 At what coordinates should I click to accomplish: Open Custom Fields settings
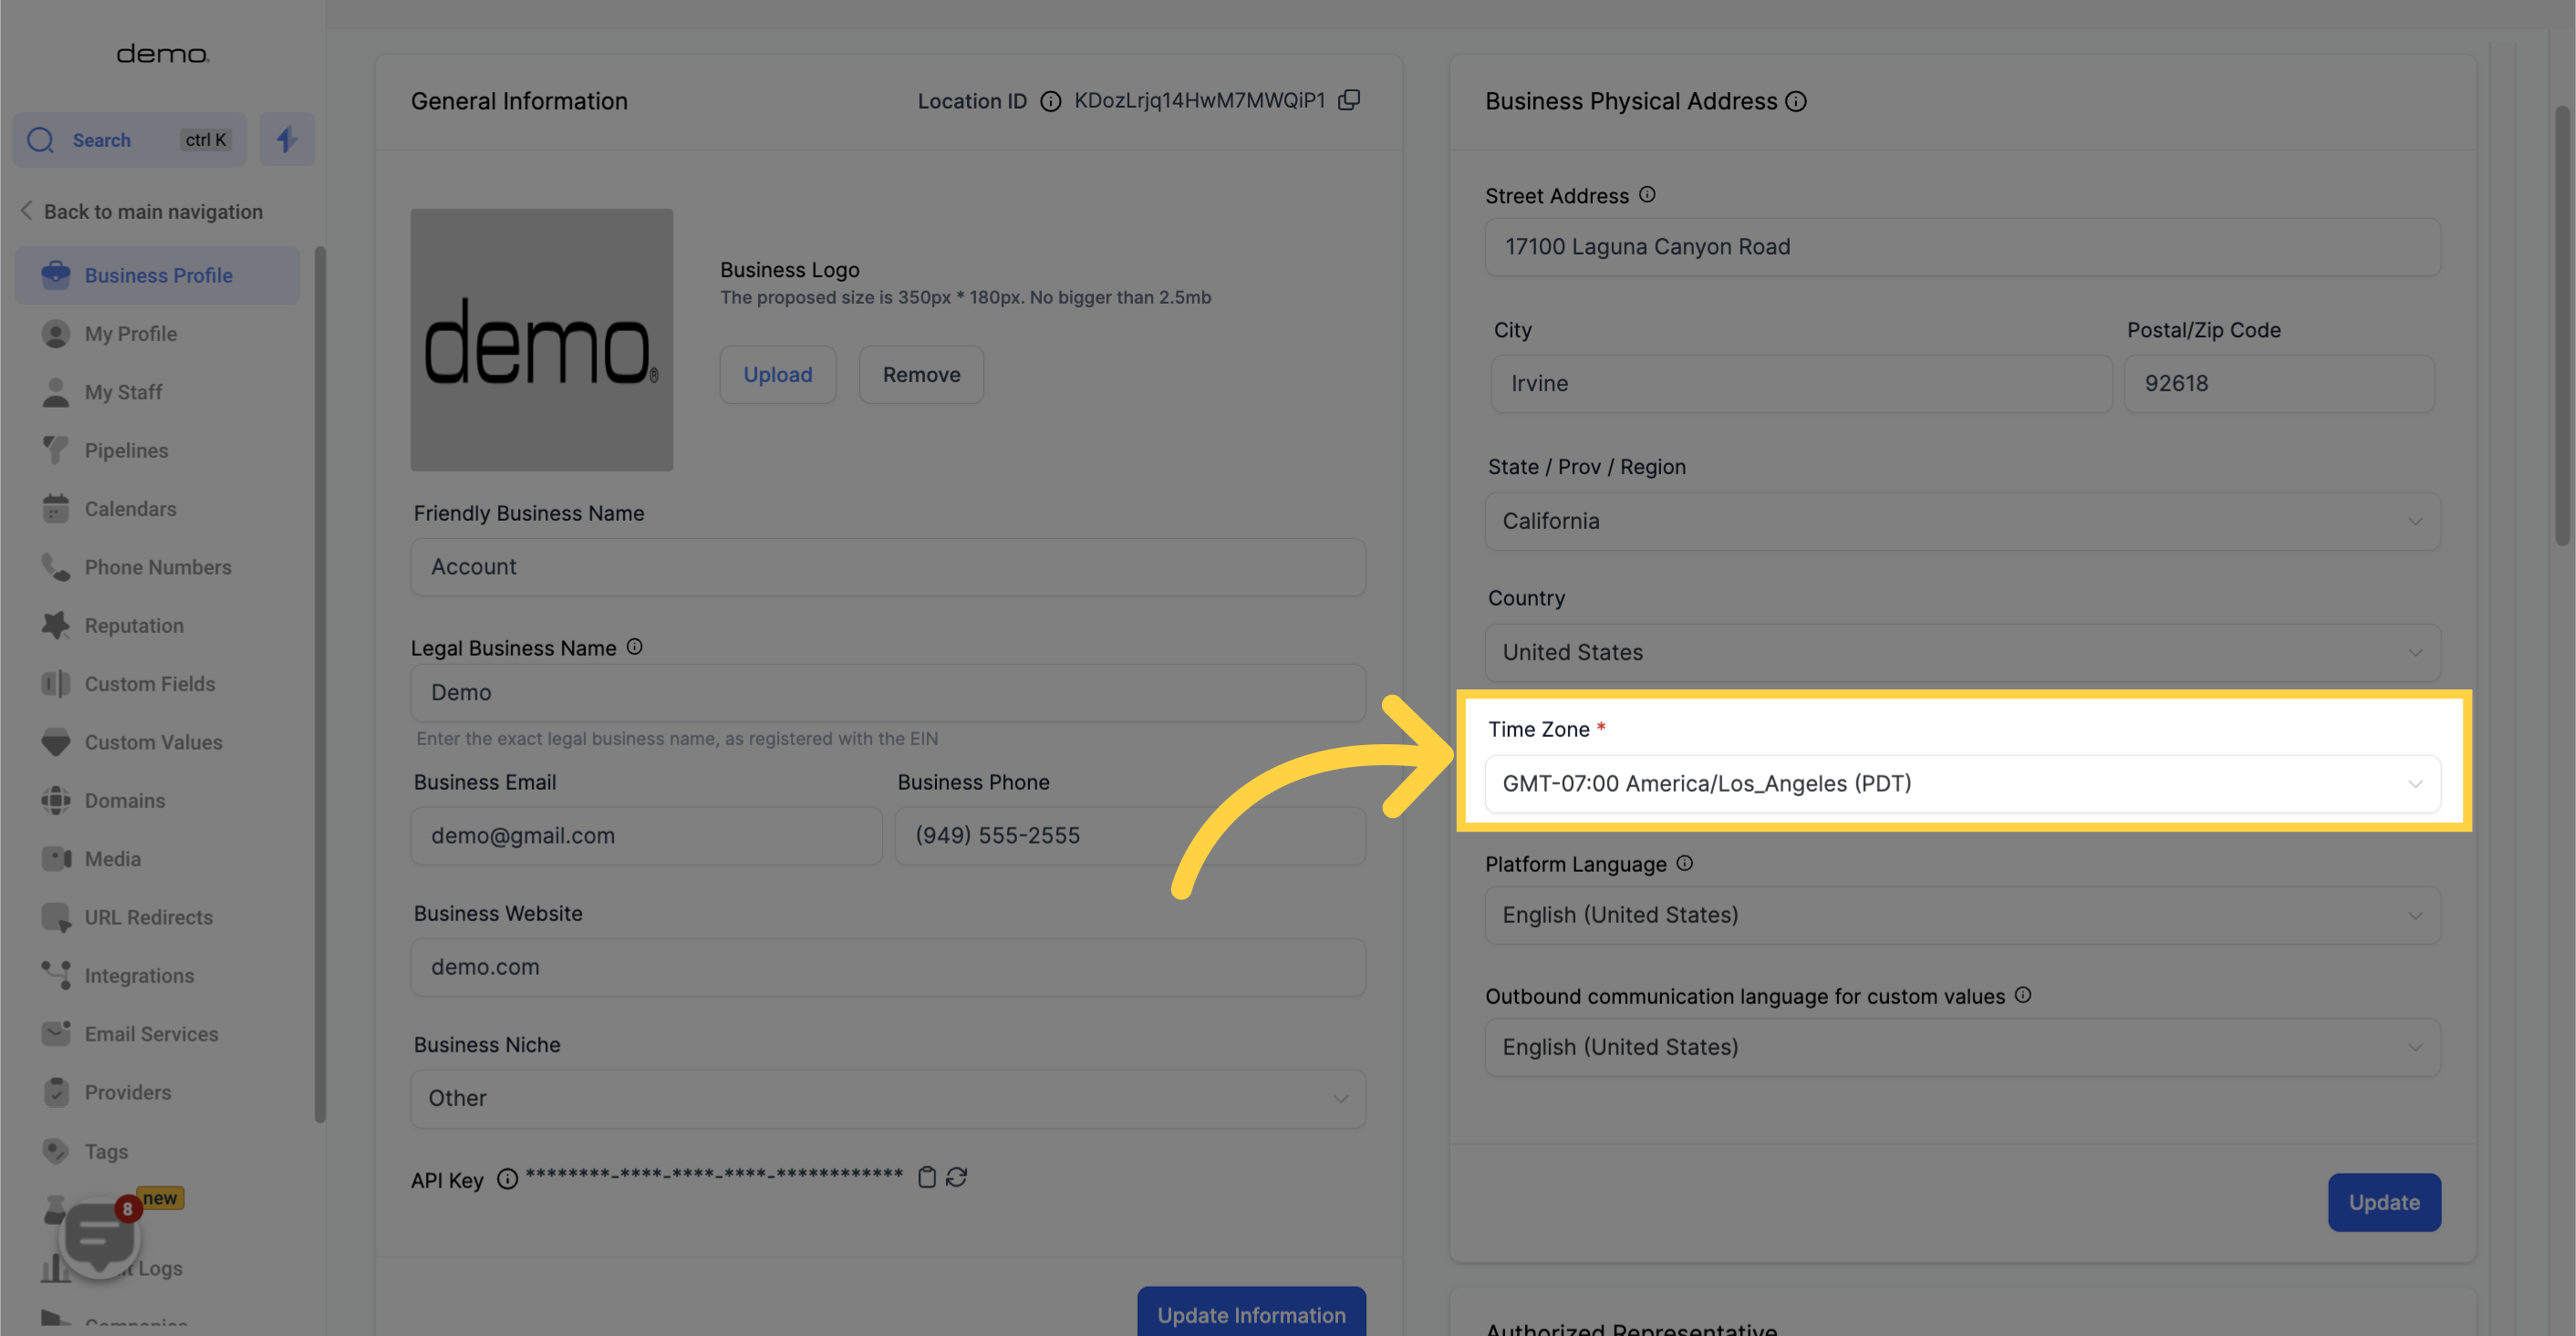coord(150,684)
